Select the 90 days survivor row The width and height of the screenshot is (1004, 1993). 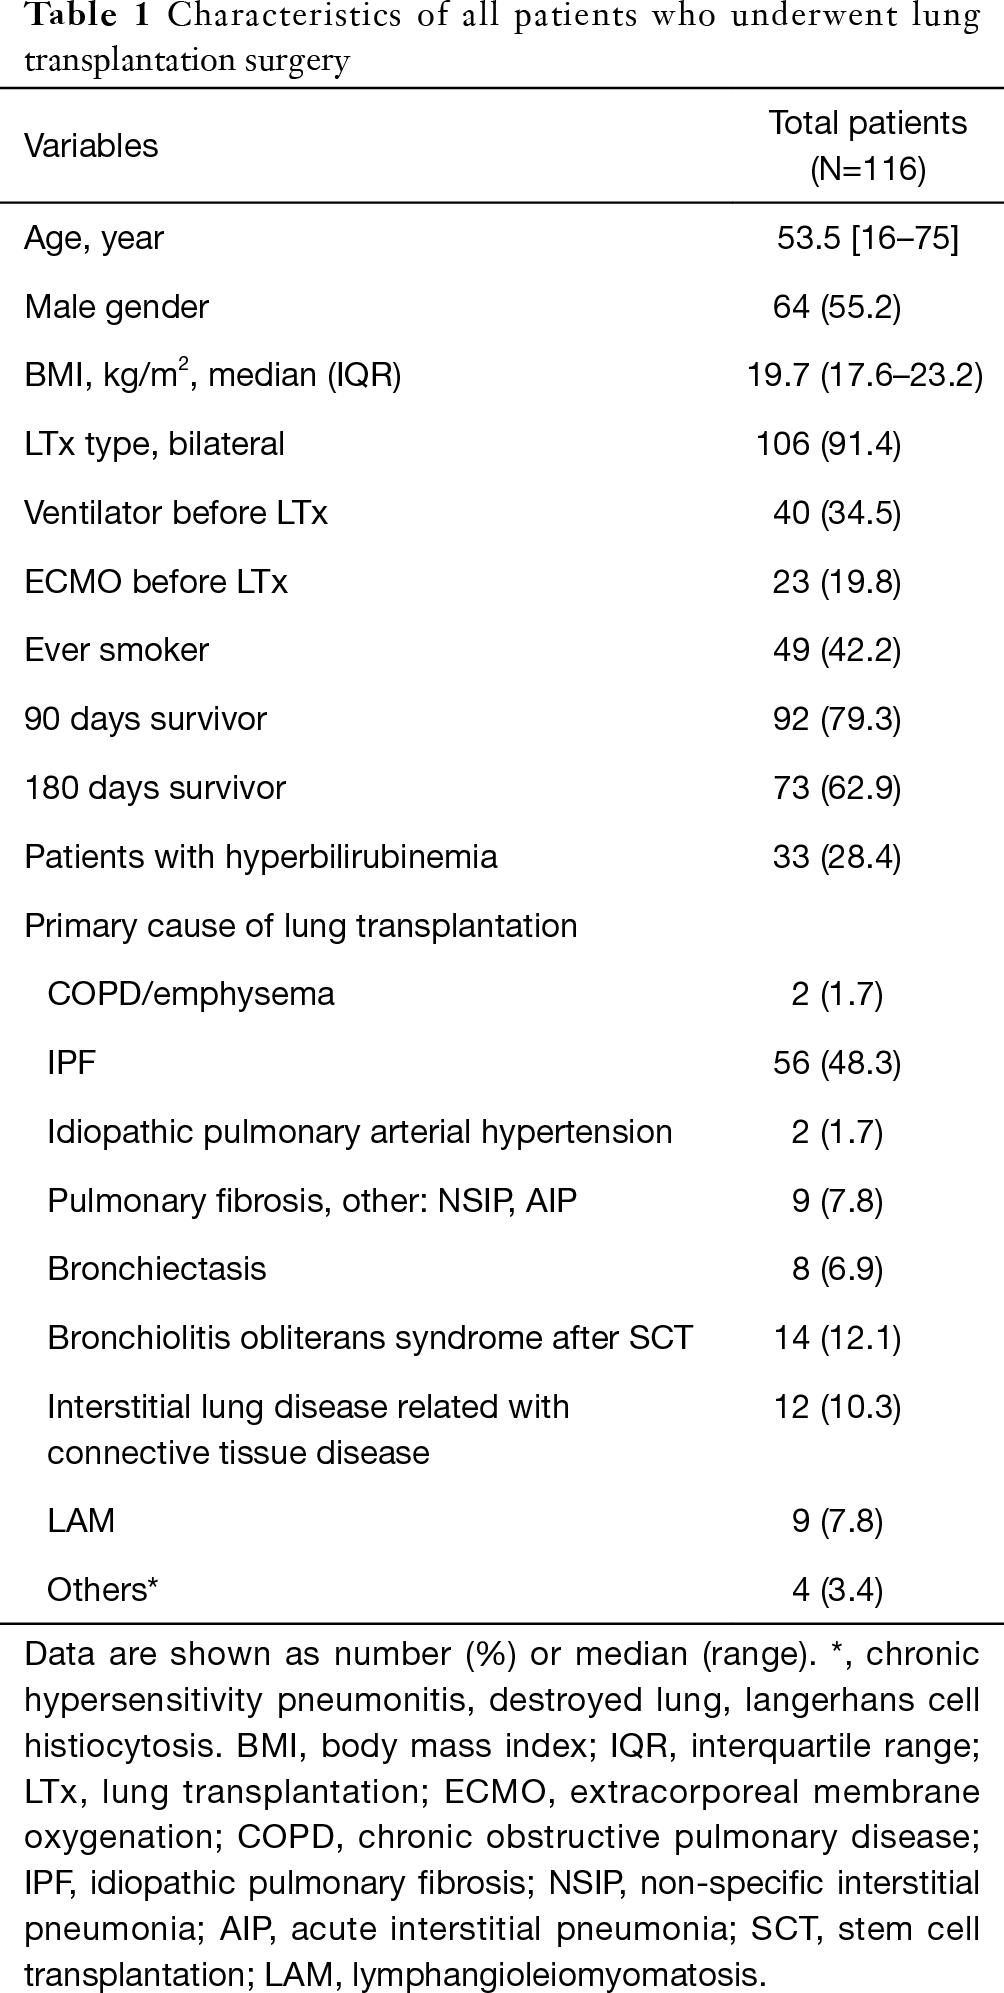tap(502, 719)
